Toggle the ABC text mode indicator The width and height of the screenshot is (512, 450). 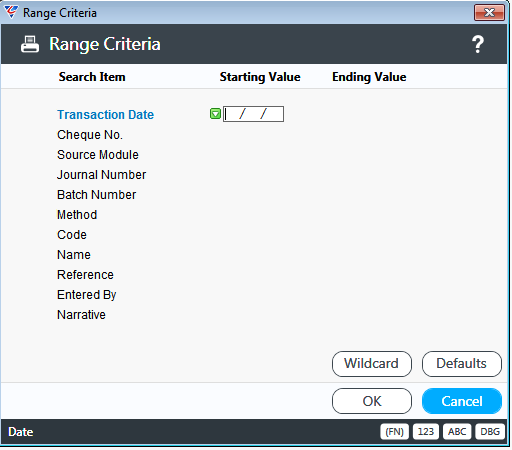point(457,432)
